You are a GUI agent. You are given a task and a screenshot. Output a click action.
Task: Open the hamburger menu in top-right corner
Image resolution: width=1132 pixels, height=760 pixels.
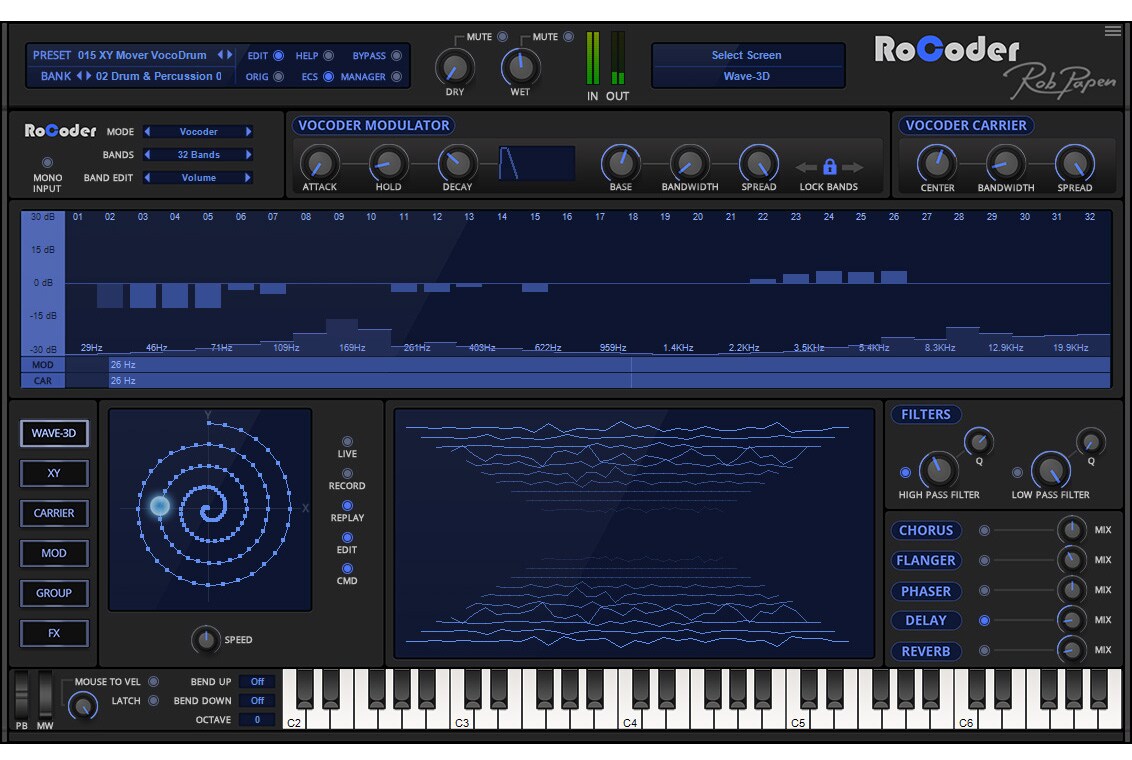1113,31
